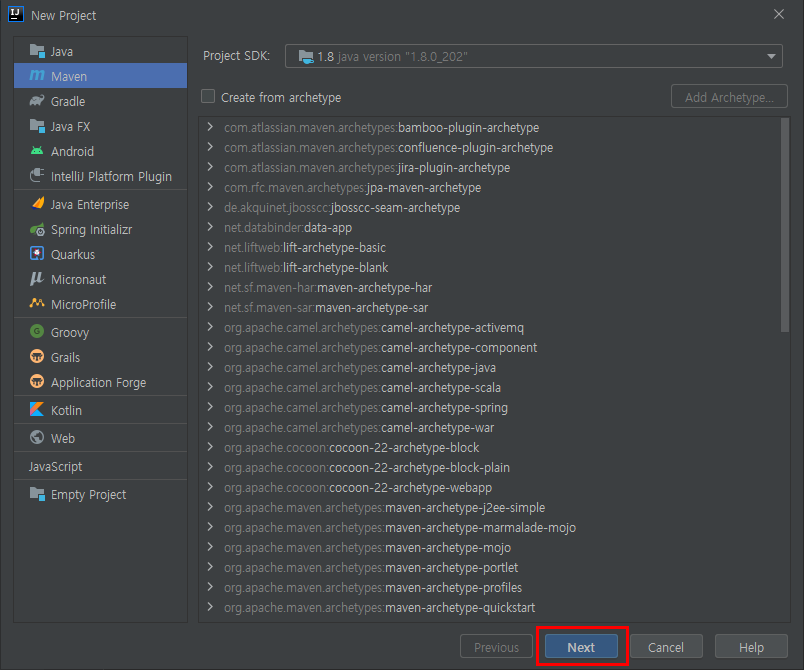
Task: Click the JDK folder icon in SDK field
Action: click(x=306, y=56)
